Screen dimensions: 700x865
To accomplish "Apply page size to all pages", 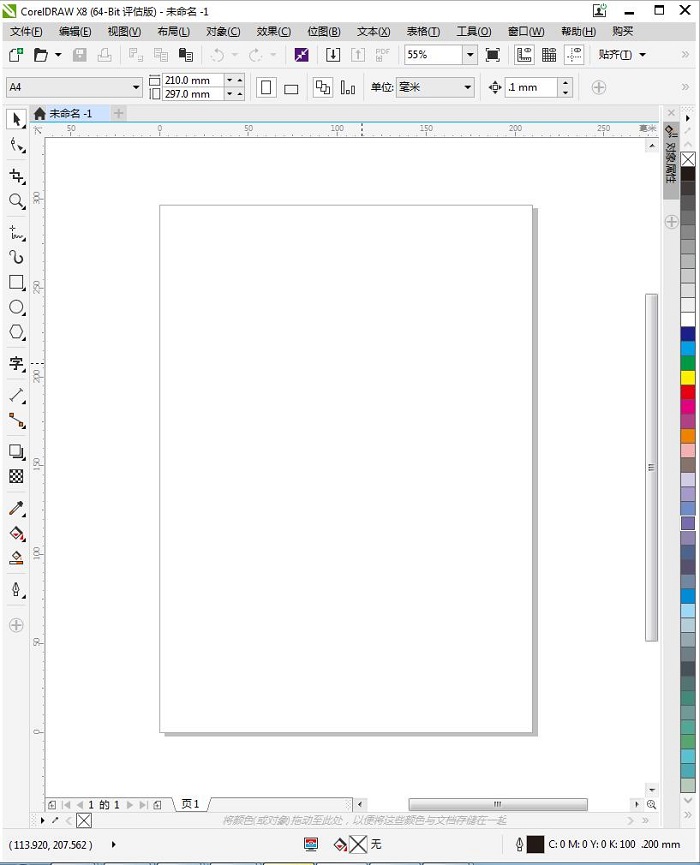I will pyautogui.click(x=323, y=87).
